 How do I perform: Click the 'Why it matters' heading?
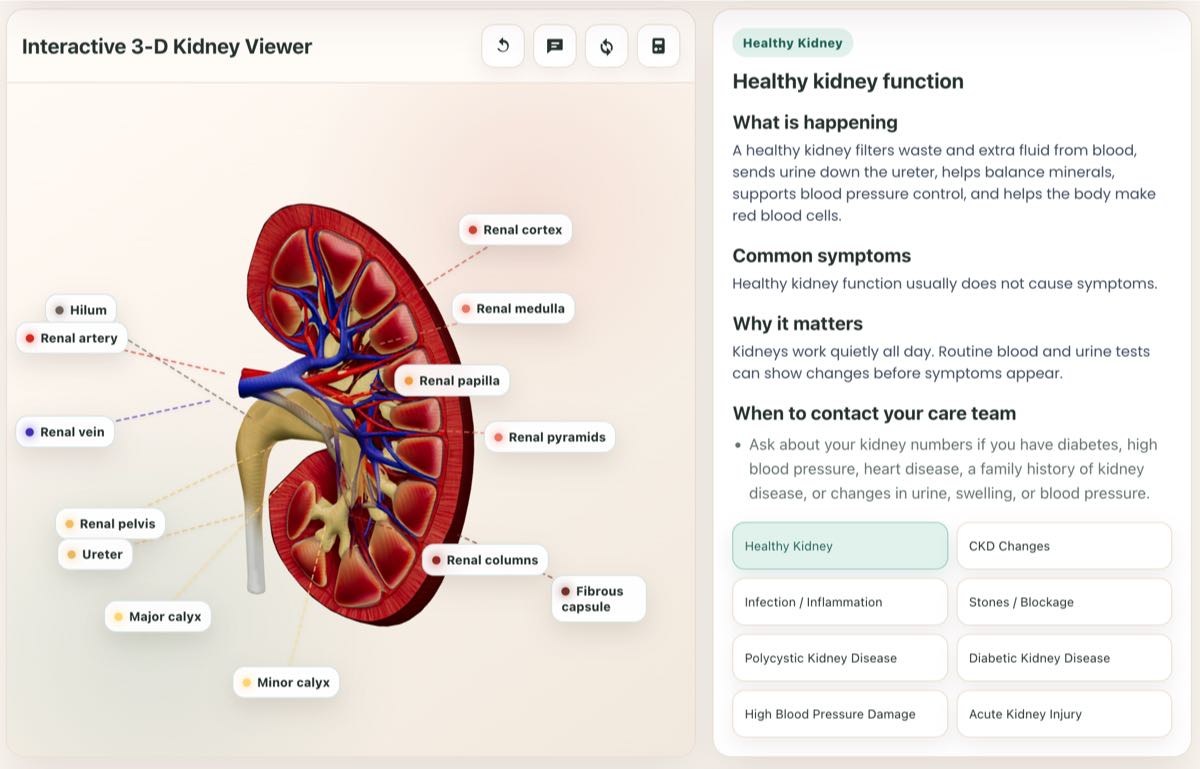(797, 324)
